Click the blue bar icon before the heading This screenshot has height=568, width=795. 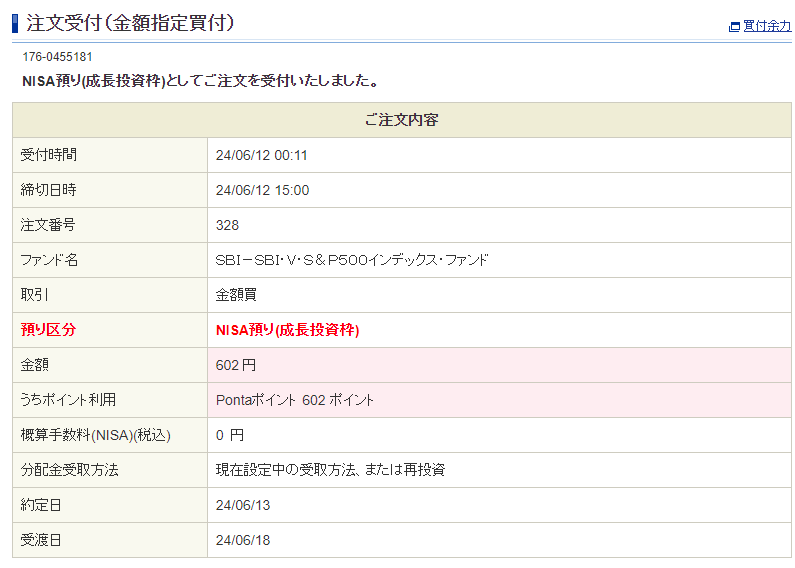coord(16,22)
